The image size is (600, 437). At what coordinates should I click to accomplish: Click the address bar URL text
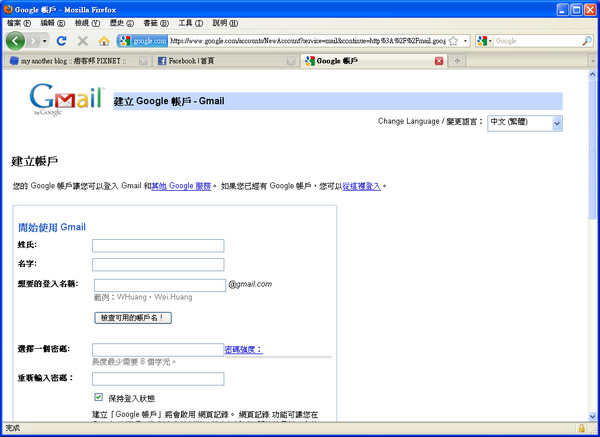307,41
